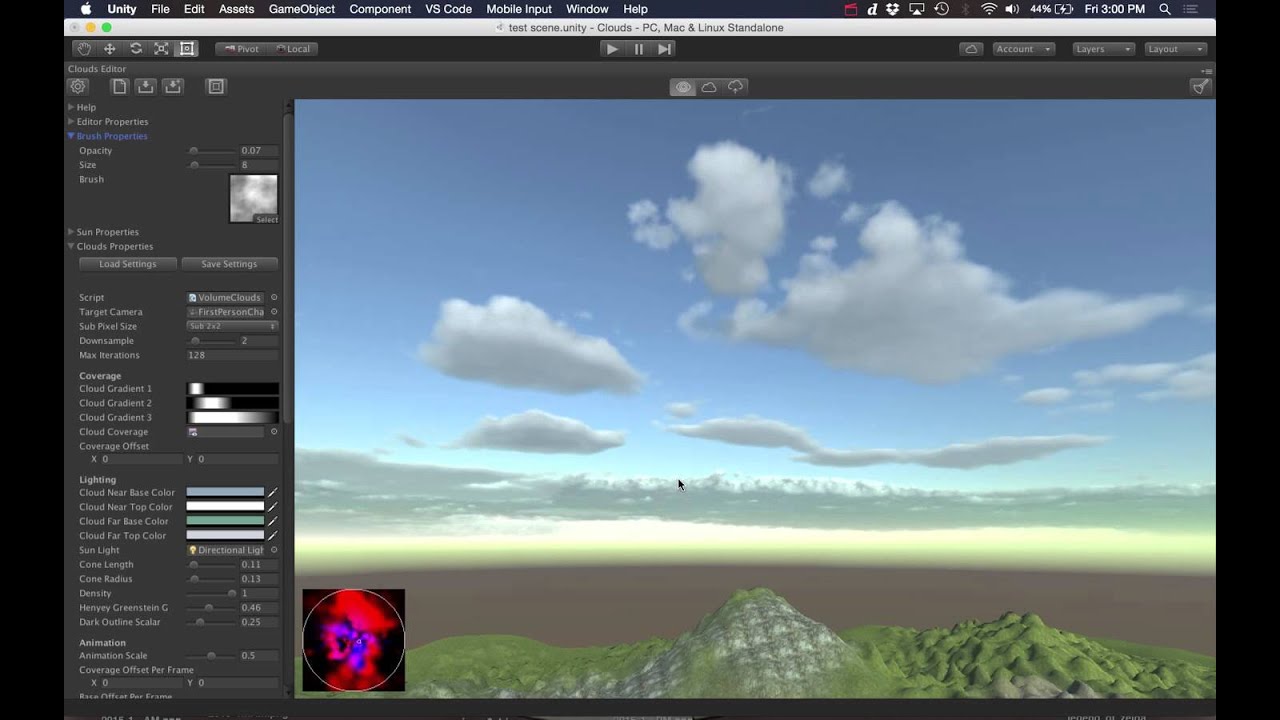Click the Opacity slider handle

(x=193, y=151)
